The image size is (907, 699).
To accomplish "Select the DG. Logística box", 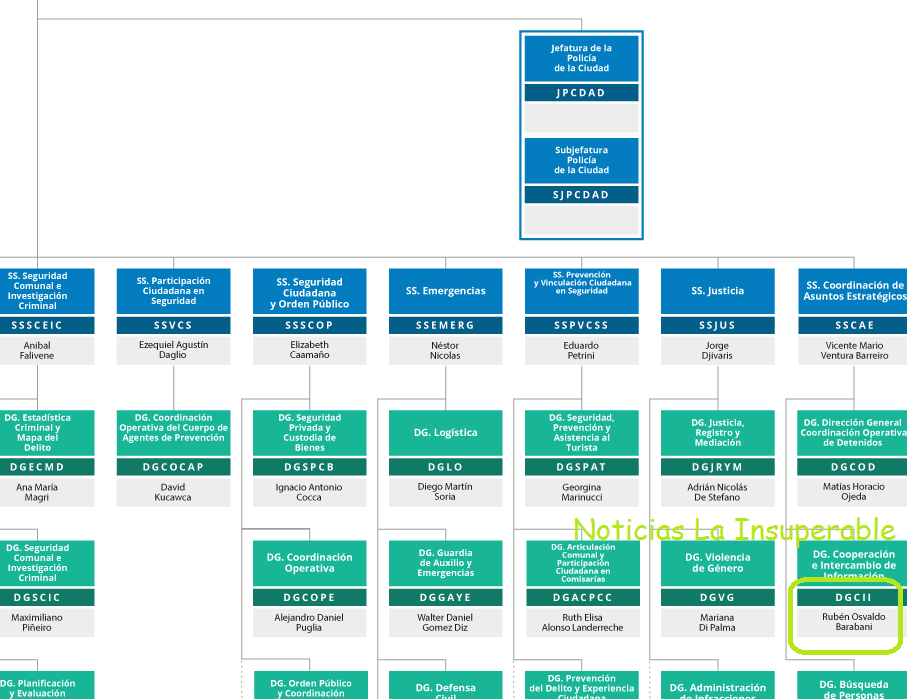I will [445, 433].
